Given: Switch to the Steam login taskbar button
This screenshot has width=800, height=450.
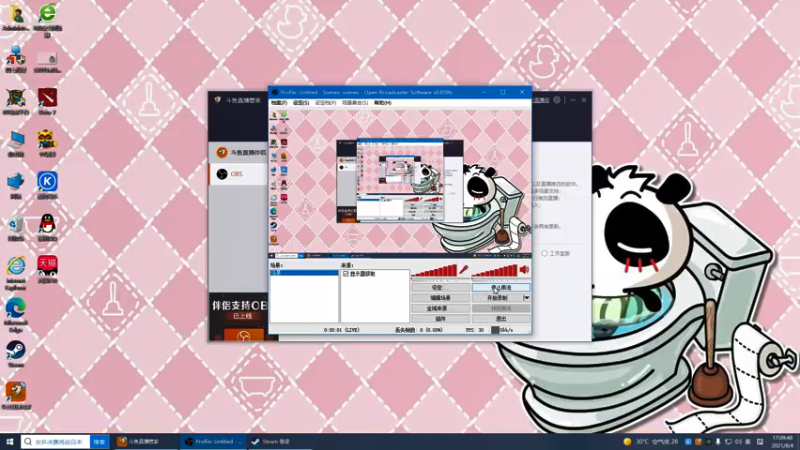Looking at the screenshot, I should [x=278, y=442].
